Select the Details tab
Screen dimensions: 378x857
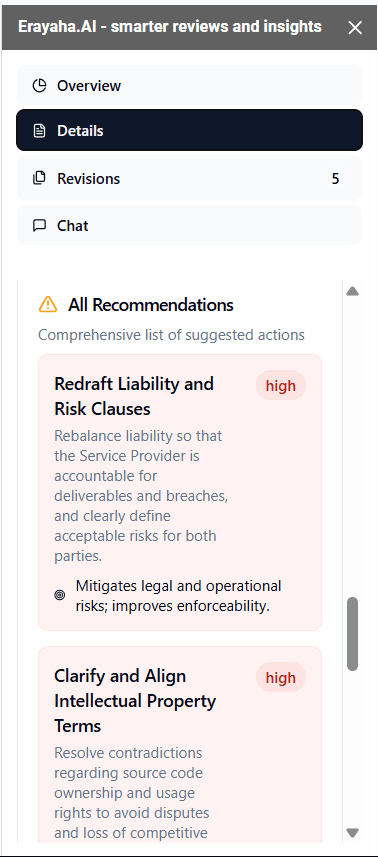(x=190, y=130)
